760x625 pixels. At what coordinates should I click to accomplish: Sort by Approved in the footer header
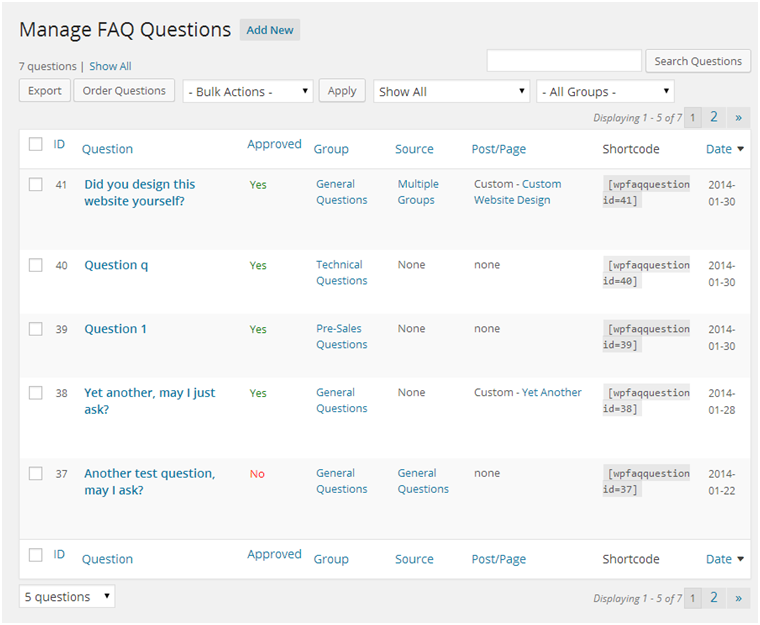click(274, 554)
